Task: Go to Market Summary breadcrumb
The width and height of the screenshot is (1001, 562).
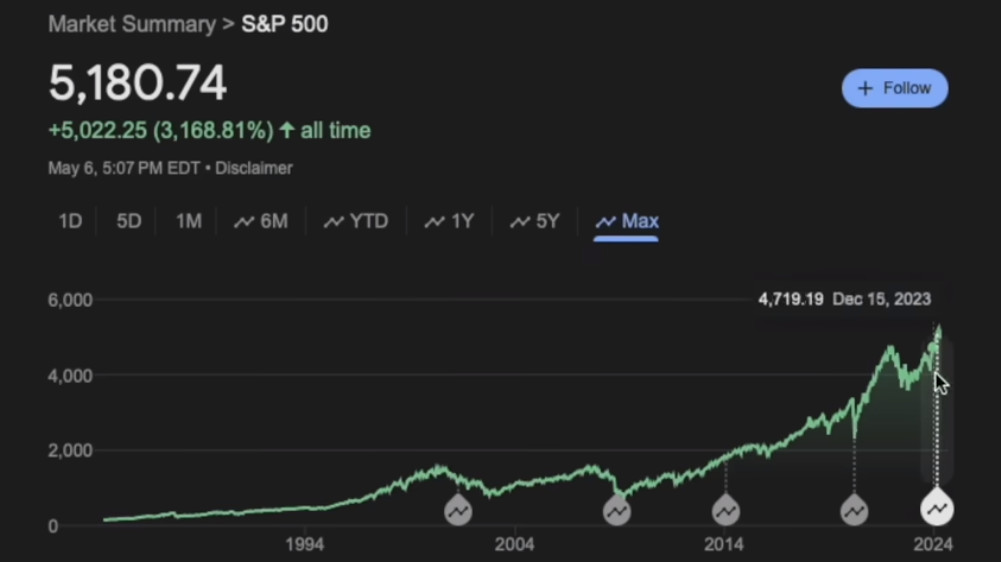Action: point(132,23)
